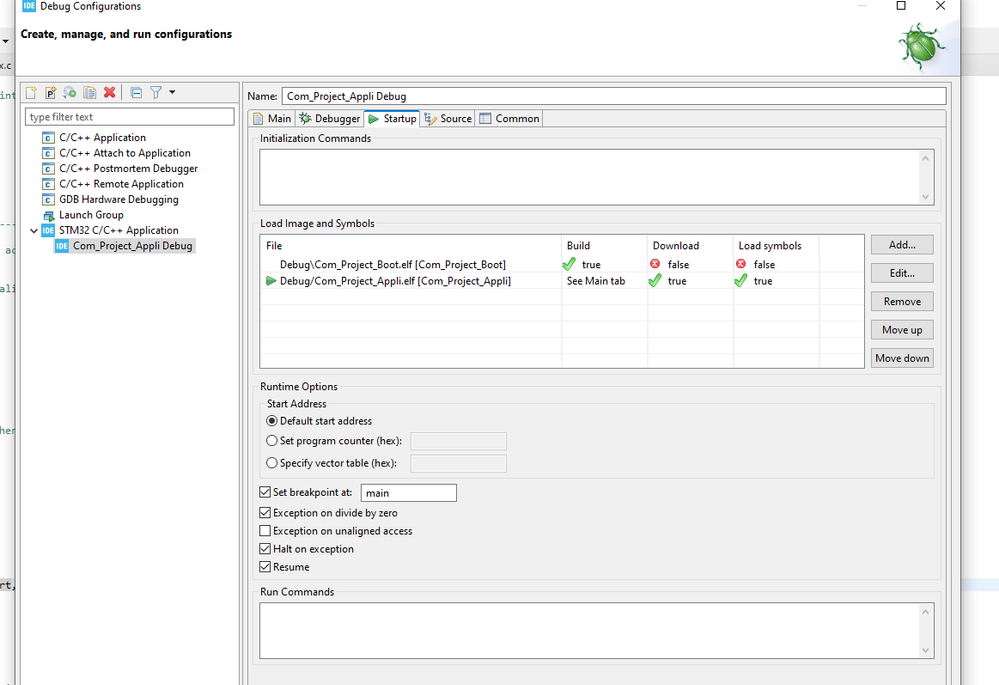Click the New prototype configuration icon
Screen dimensions: 999x685
50,93
